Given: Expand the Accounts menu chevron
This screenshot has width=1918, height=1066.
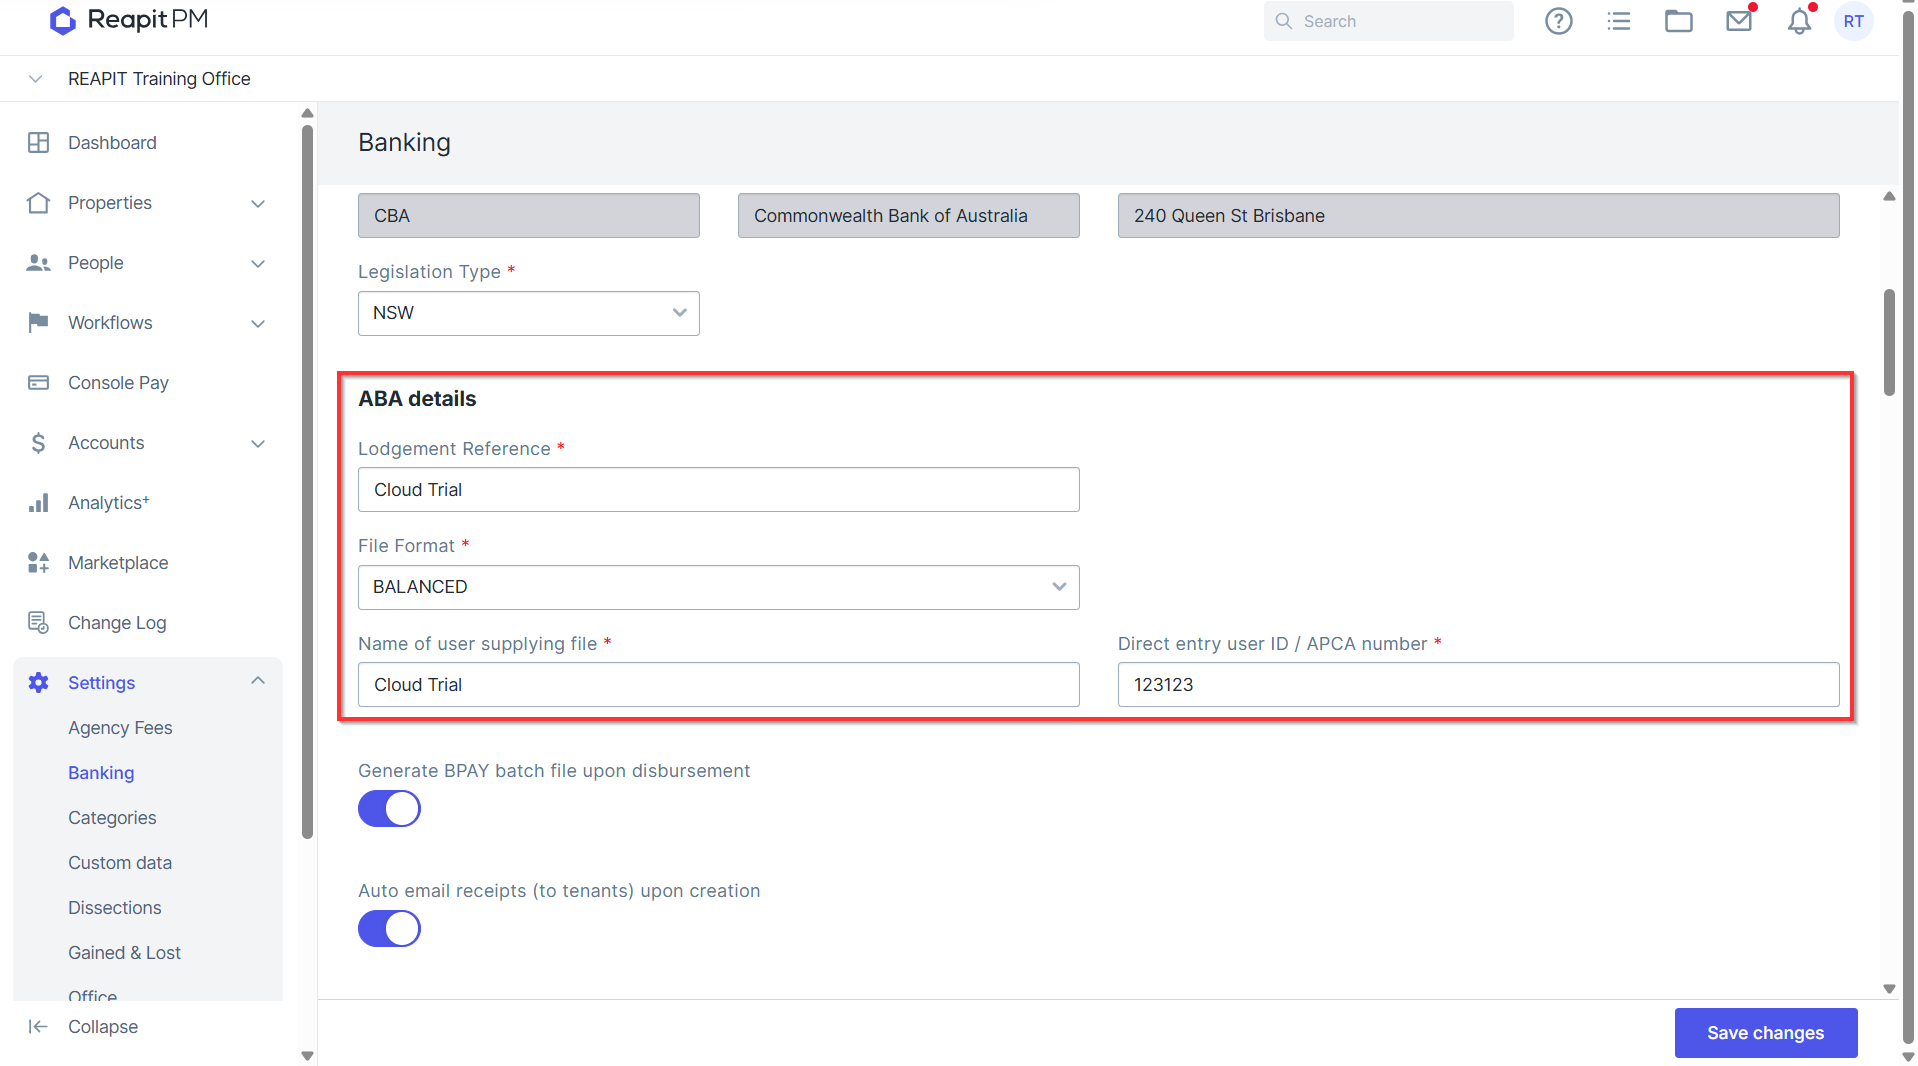Looking at the screenshot, I should click(x=258, y=443).
